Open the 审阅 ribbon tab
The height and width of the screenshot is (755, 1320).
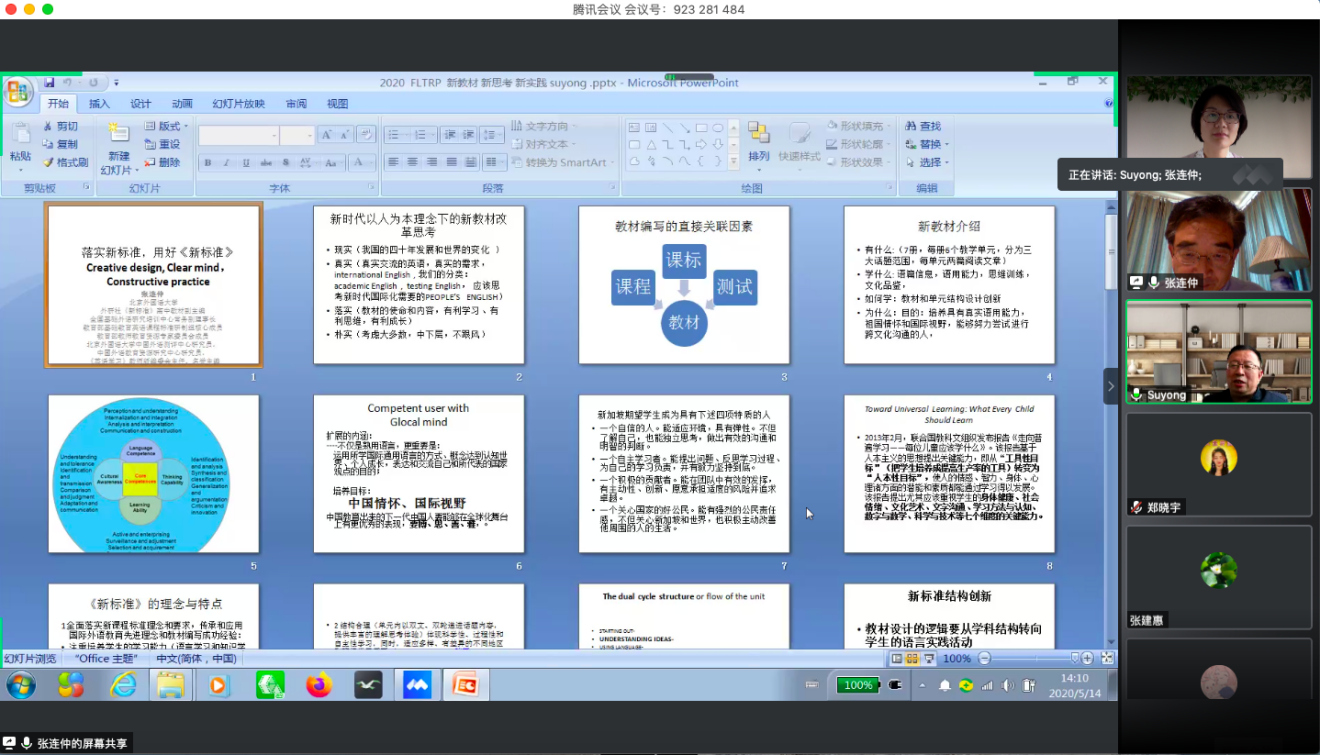click(x=296, y=104)
